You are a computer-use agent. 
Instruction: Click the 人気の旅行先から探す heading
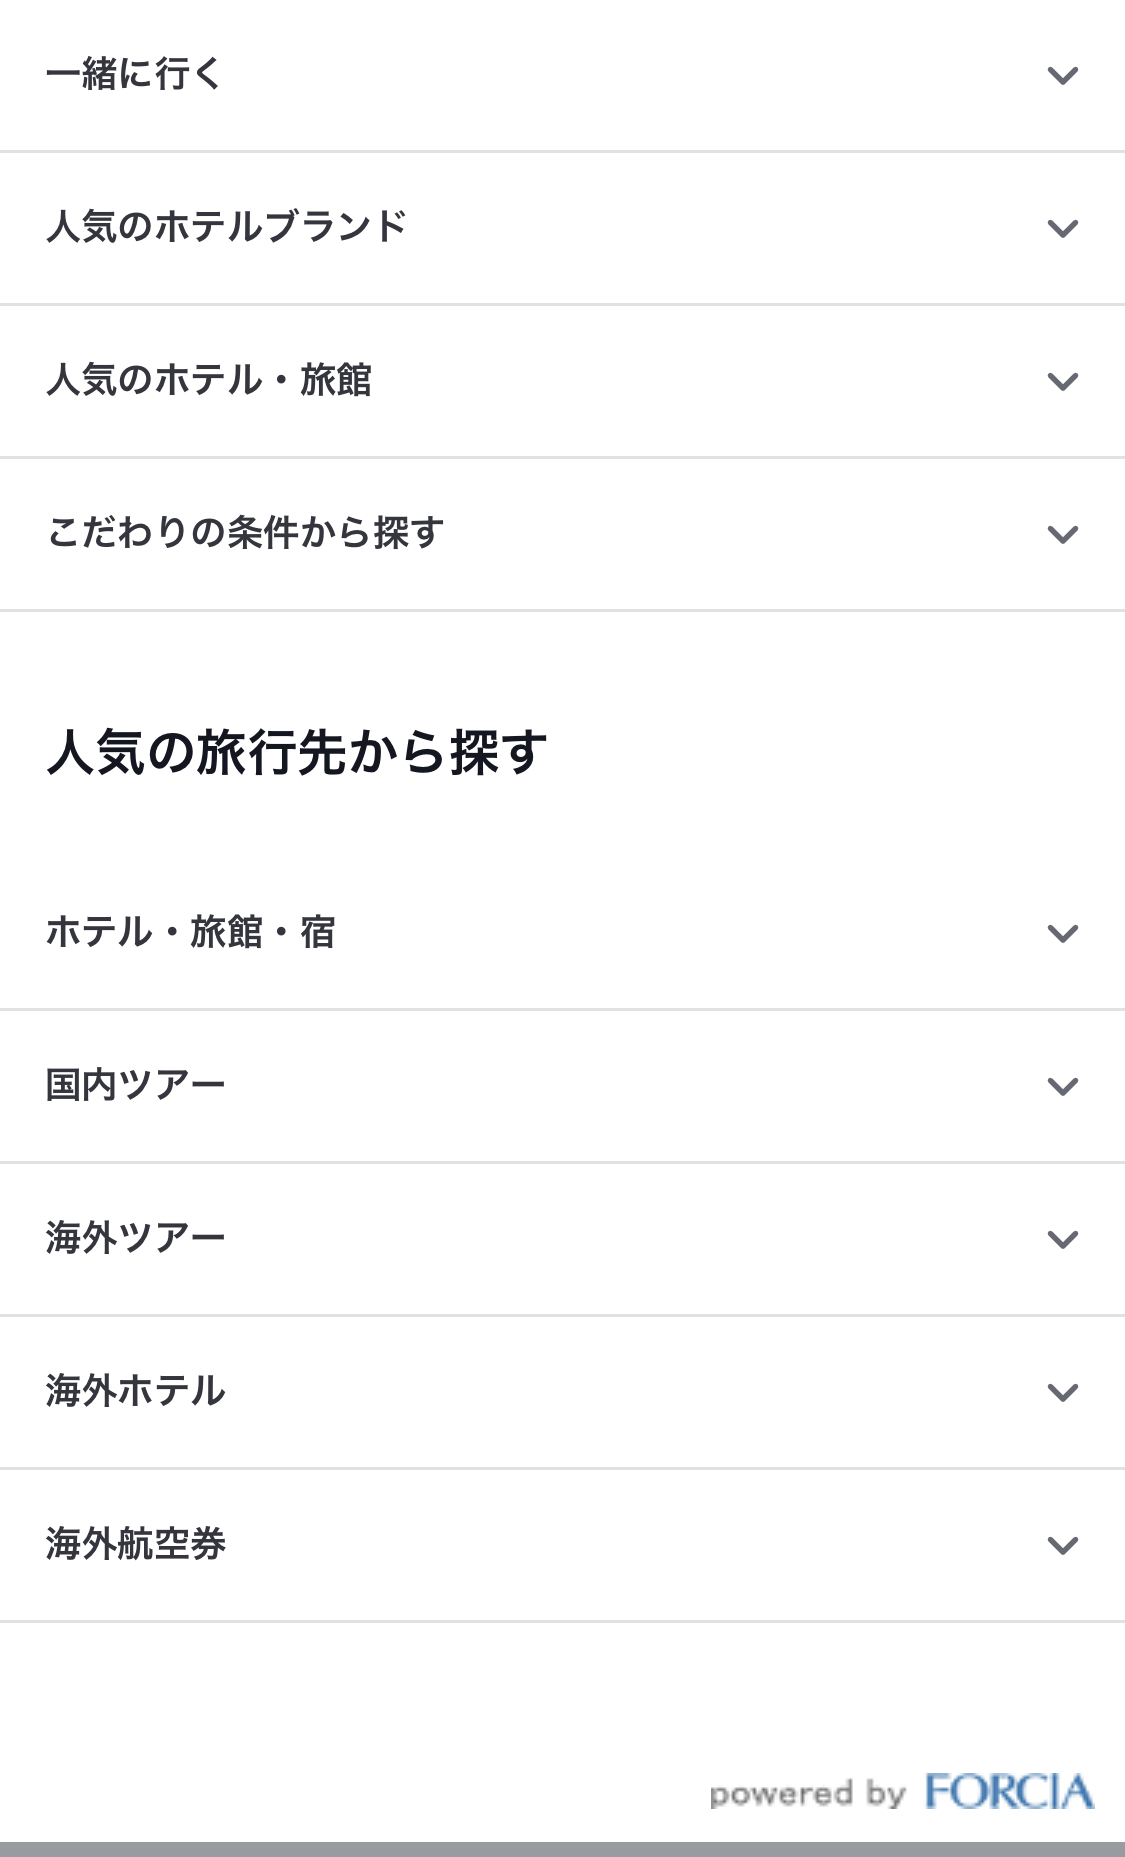[297, 752]
